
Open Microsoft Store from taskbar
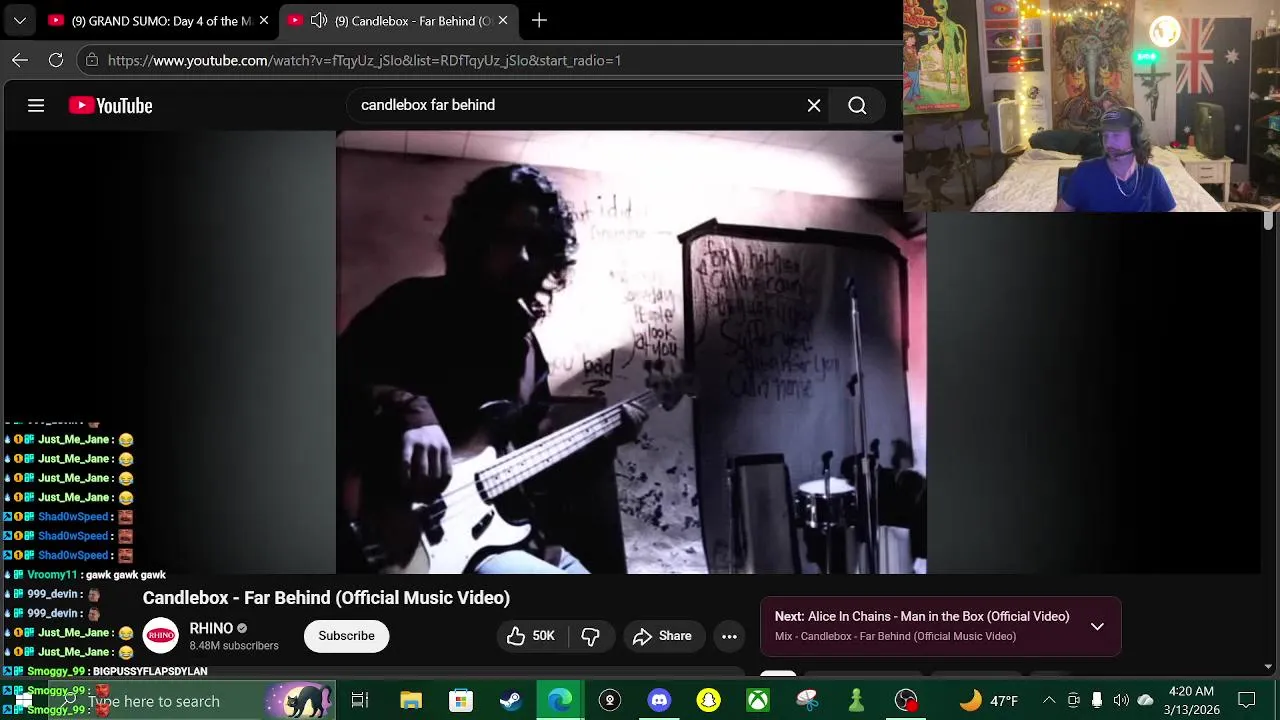(x=460, y=701)
